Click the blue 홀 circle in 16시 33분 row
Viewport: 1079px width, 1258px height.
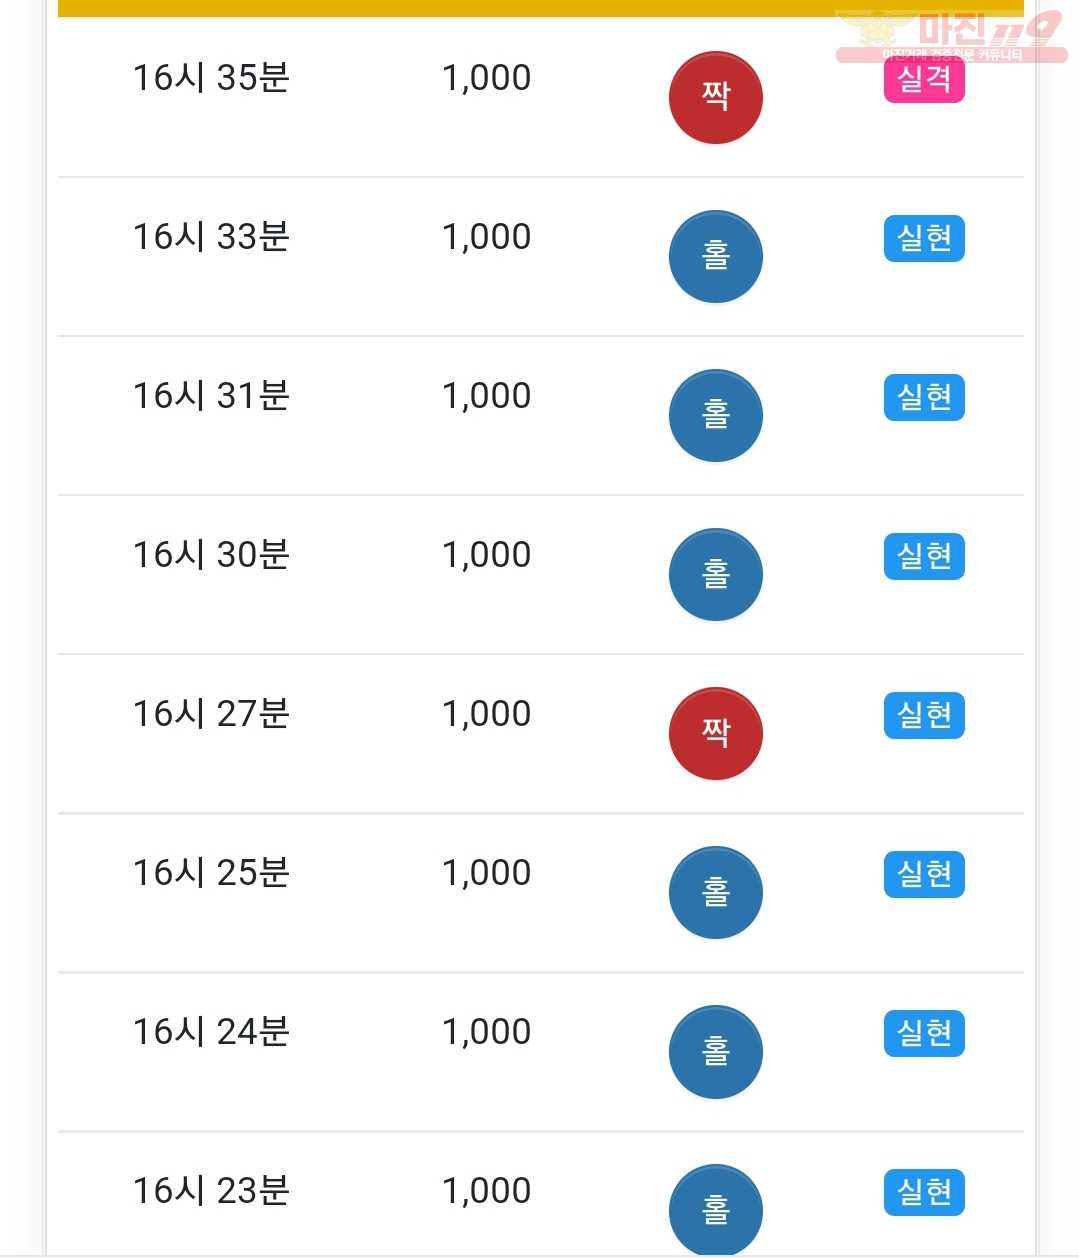(715, 257)
